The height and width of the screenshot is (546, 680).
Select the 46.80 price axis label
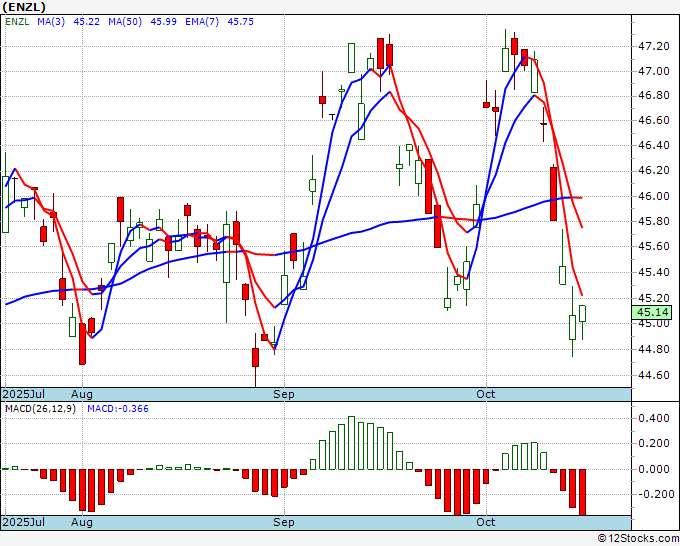(x=654, y=95)
